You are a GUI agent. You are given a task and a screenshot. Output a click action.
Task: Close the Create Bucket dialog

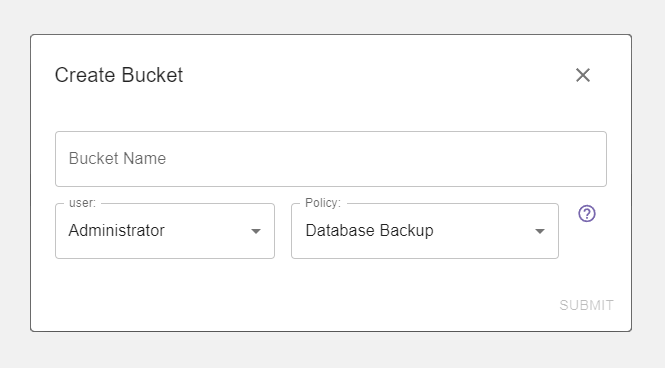[583, 75]
